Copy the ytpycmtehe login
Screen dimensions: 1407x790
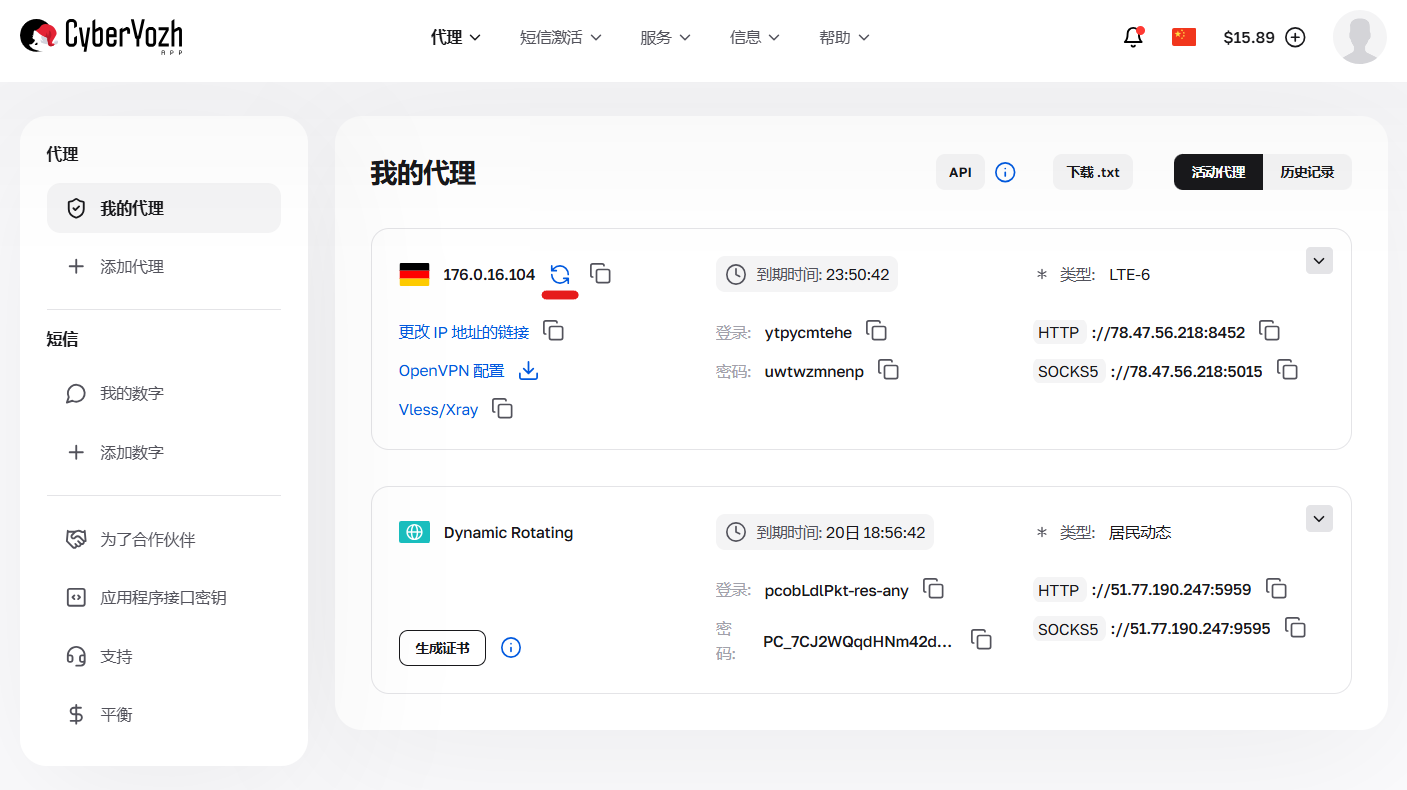pos(877,331)
